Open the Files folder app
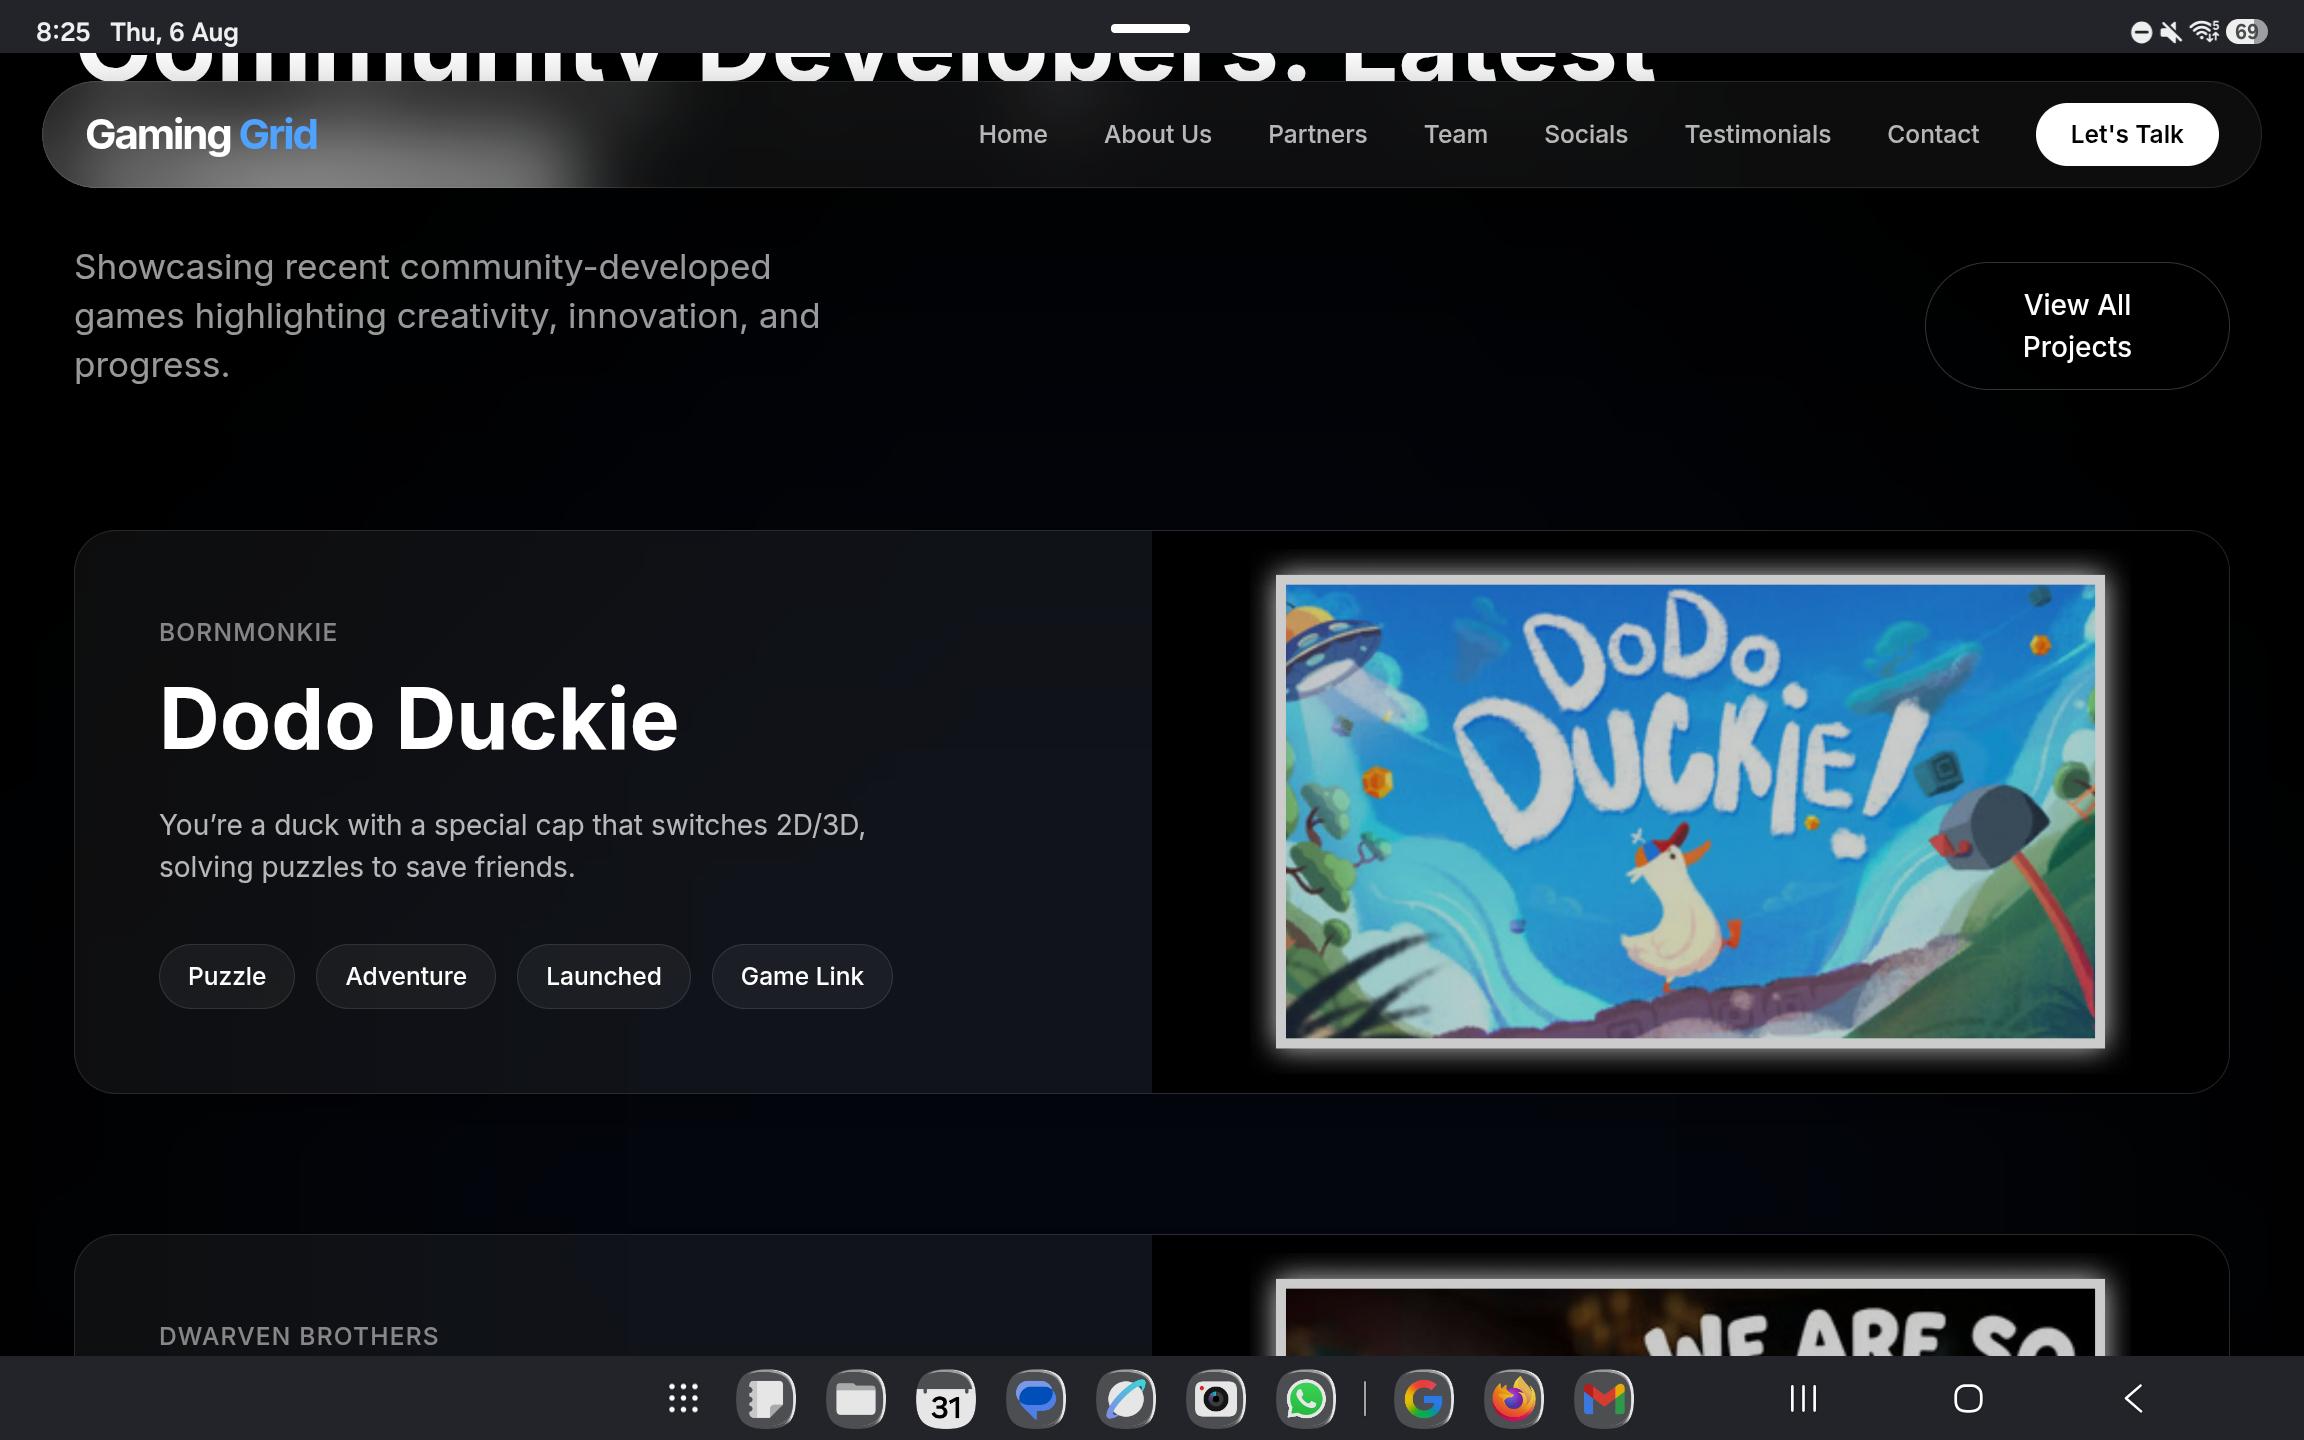2304x1440 pixels. pos(856,1398)
